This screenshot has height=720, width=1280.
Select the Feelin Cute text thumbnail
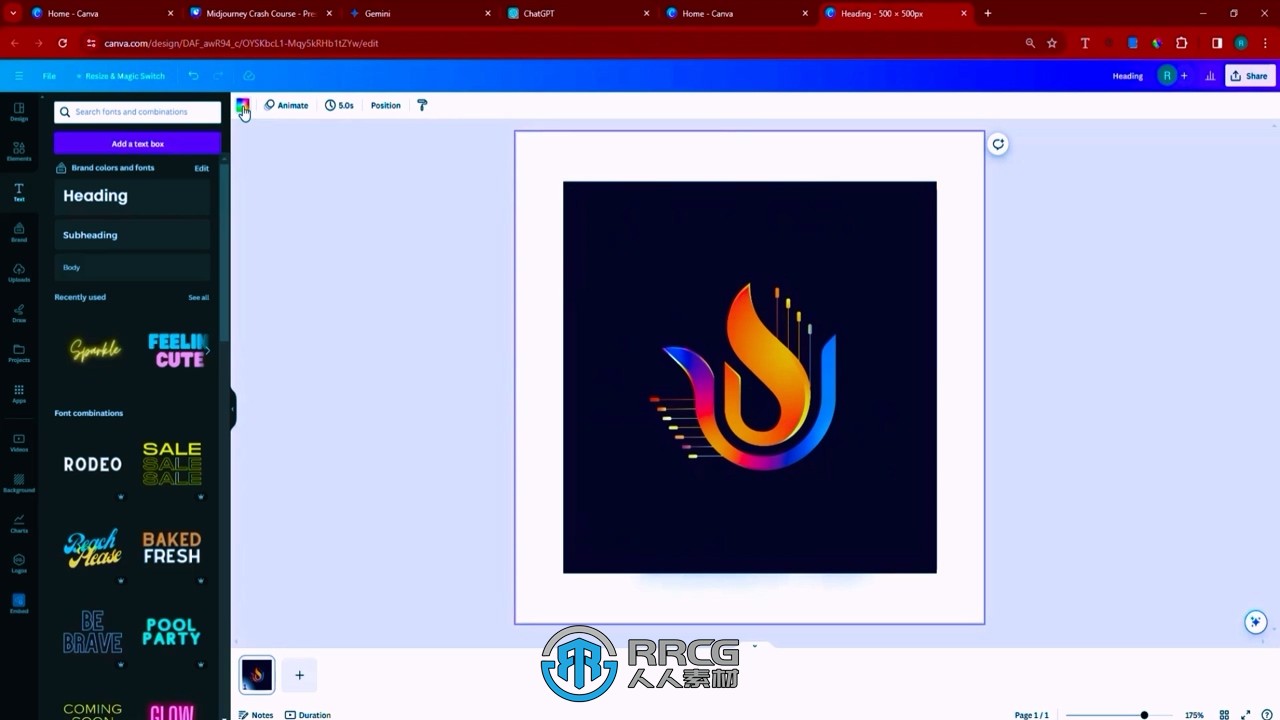[176, 350]
